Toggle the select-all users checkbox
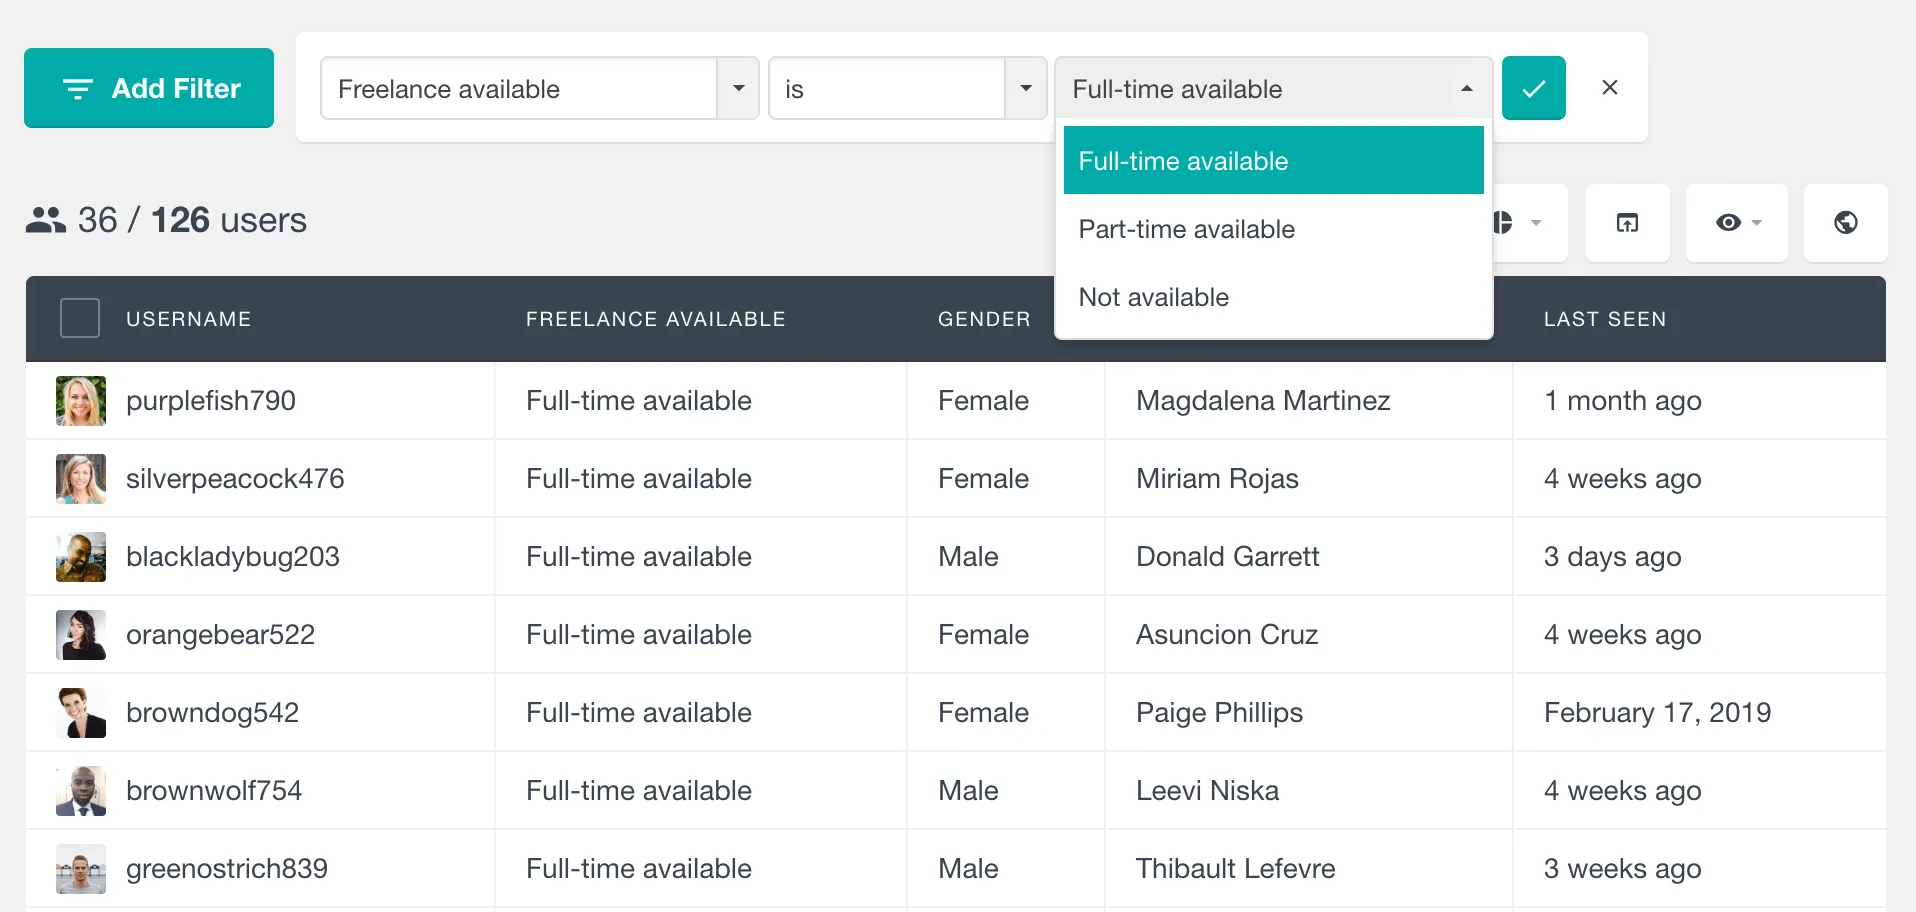 (80, 318)
